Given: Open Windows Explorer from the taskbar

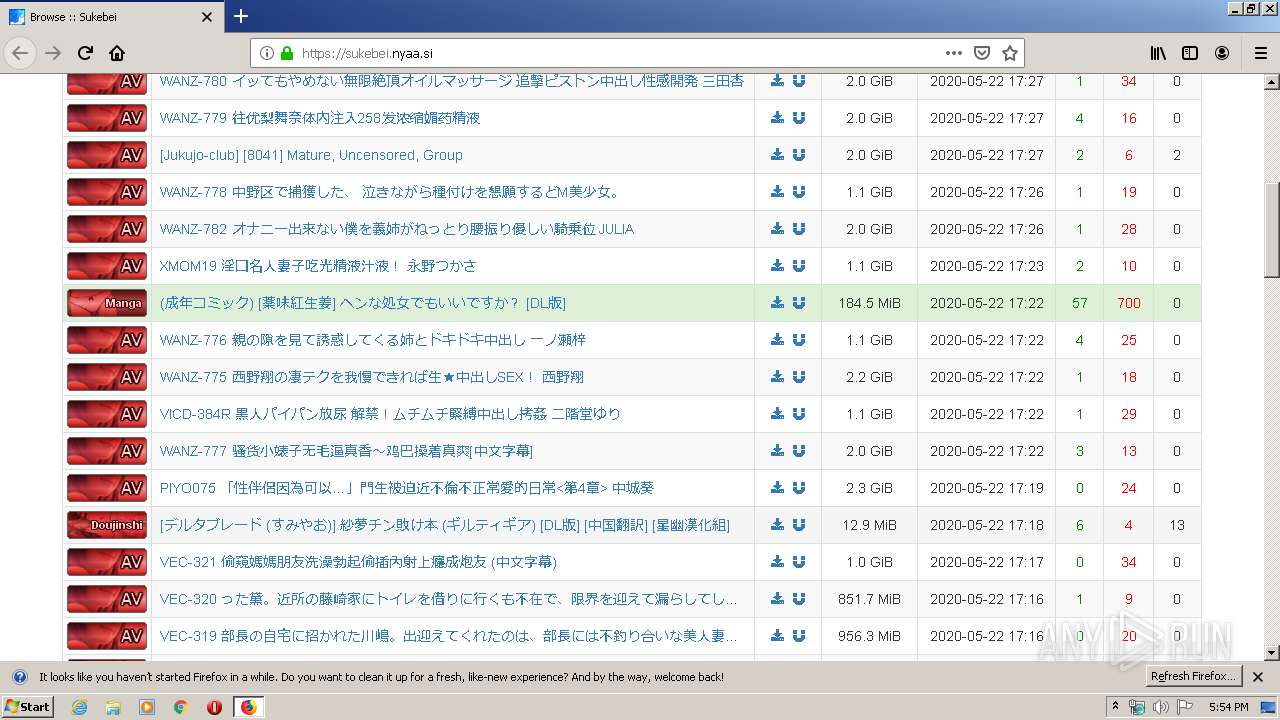Looking at the screenshot, I should 113,707.
